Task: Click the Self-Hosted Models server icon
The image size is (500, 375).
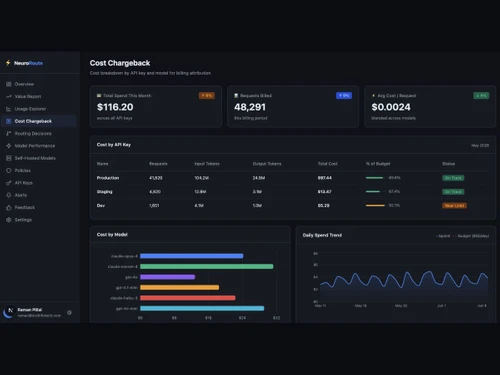Action: (9, 158)
